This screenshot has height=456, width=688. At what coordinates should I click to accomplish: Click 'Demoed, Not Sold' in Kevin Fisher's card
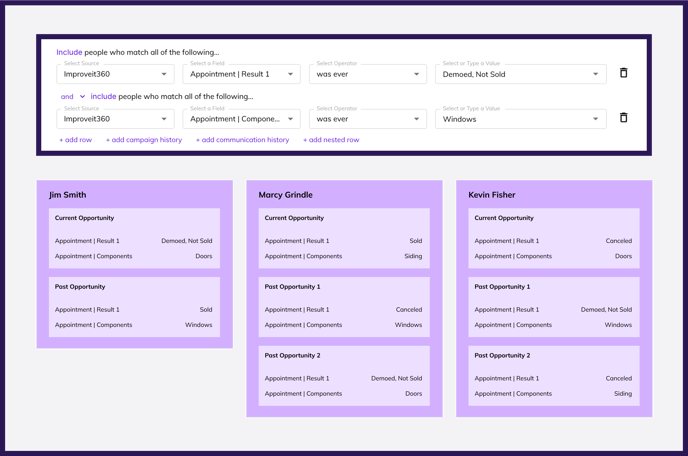(606, 310)
